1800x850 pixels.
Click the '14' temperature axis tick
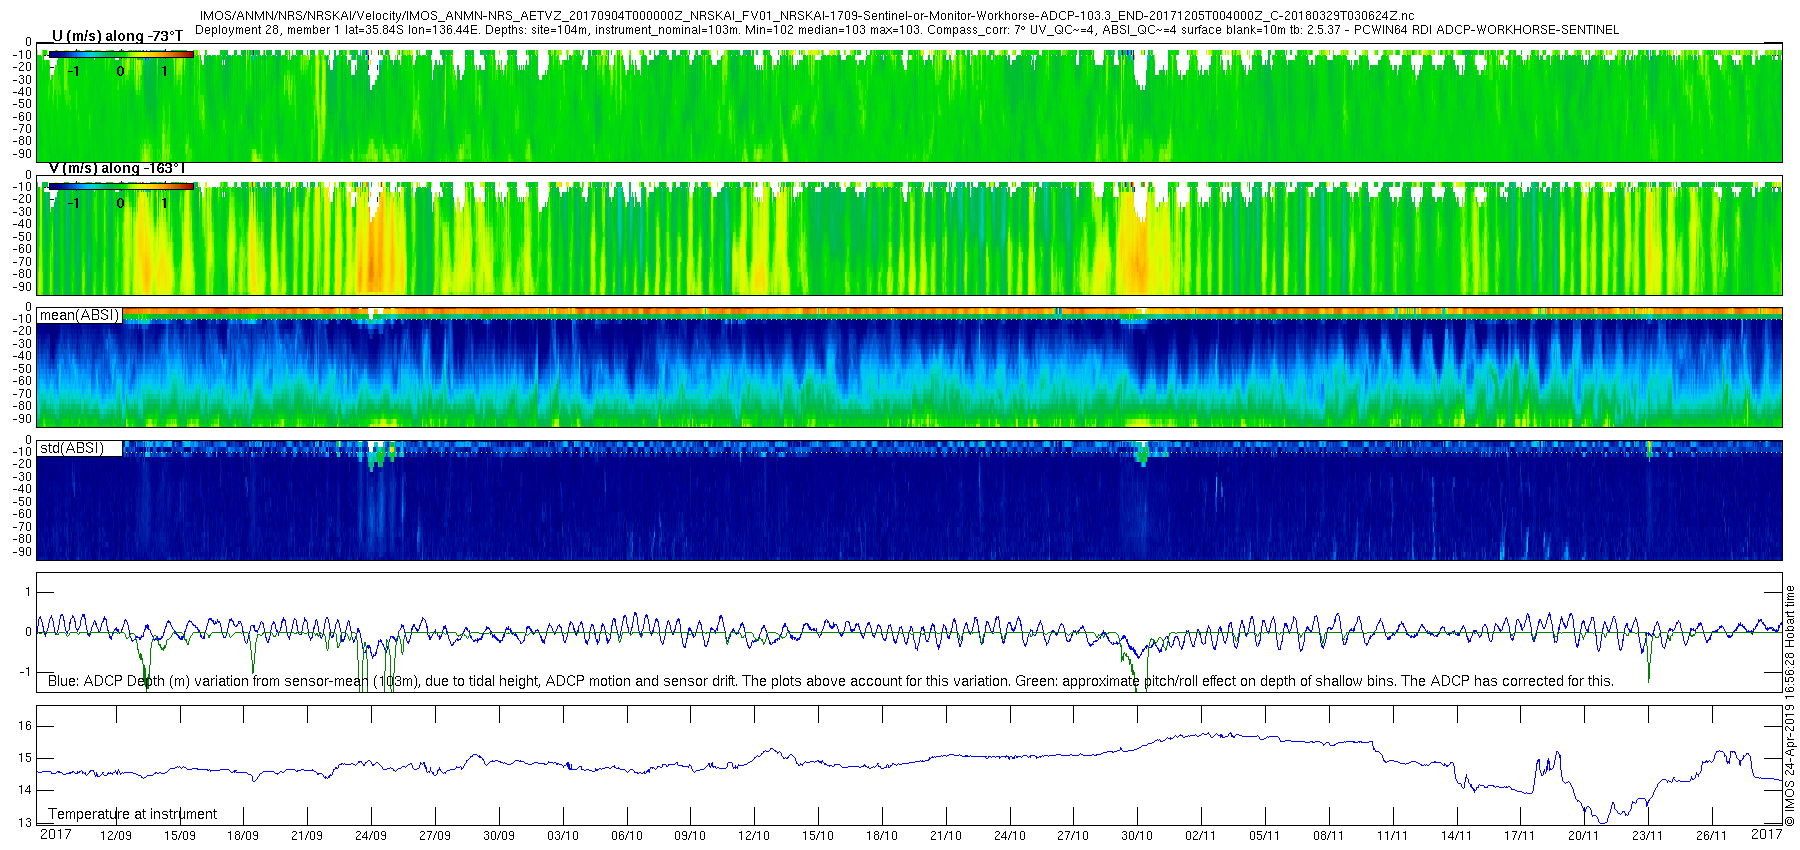pos(26,790)
